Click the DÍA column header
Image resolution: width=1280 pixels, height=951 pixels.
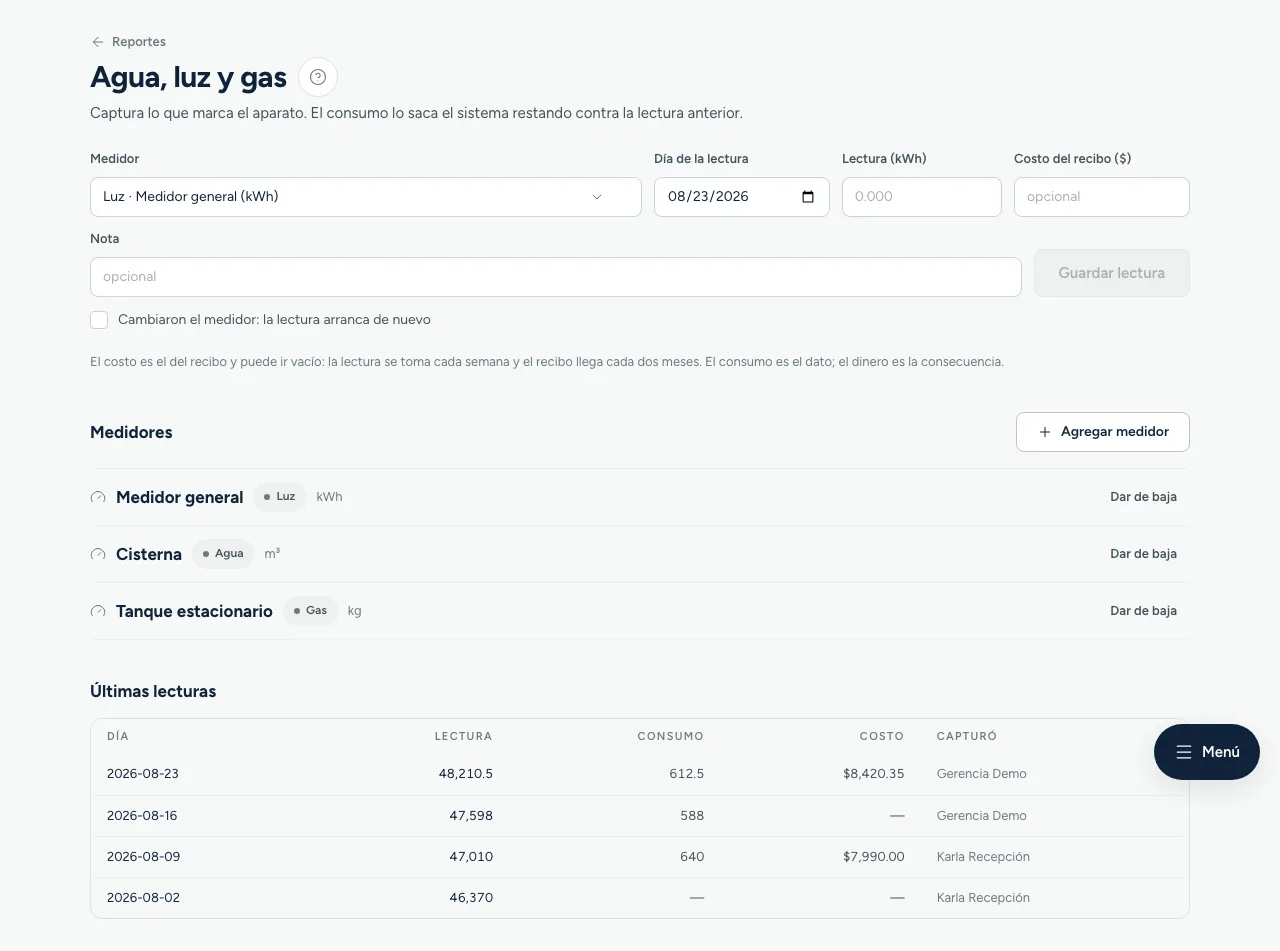click(x=118, y=736)
